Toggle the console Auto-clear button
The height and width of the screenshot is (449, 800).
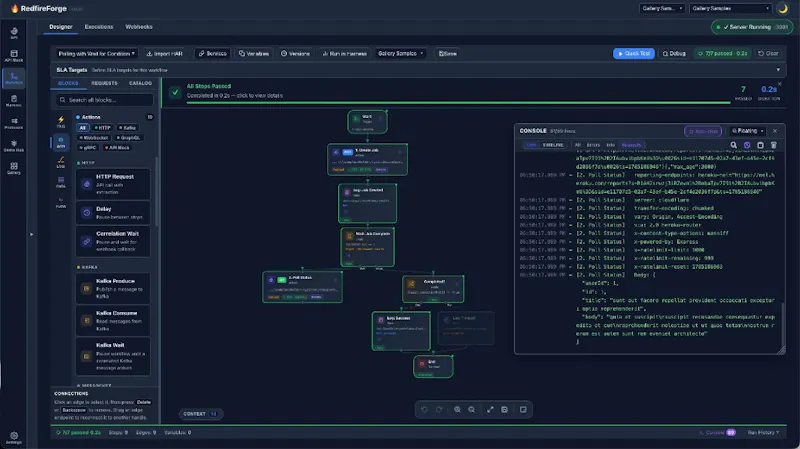703,131
